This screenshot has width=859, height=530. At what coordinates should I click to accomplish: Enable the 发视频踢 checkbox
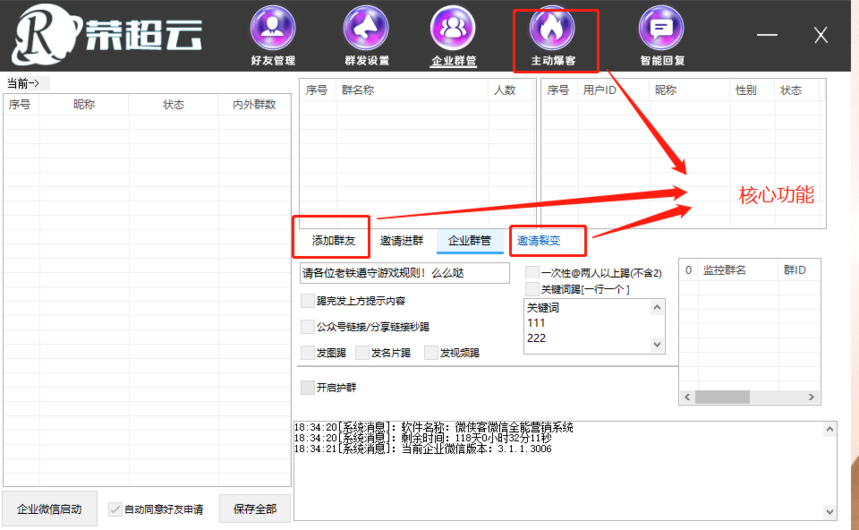click(431, 352)
